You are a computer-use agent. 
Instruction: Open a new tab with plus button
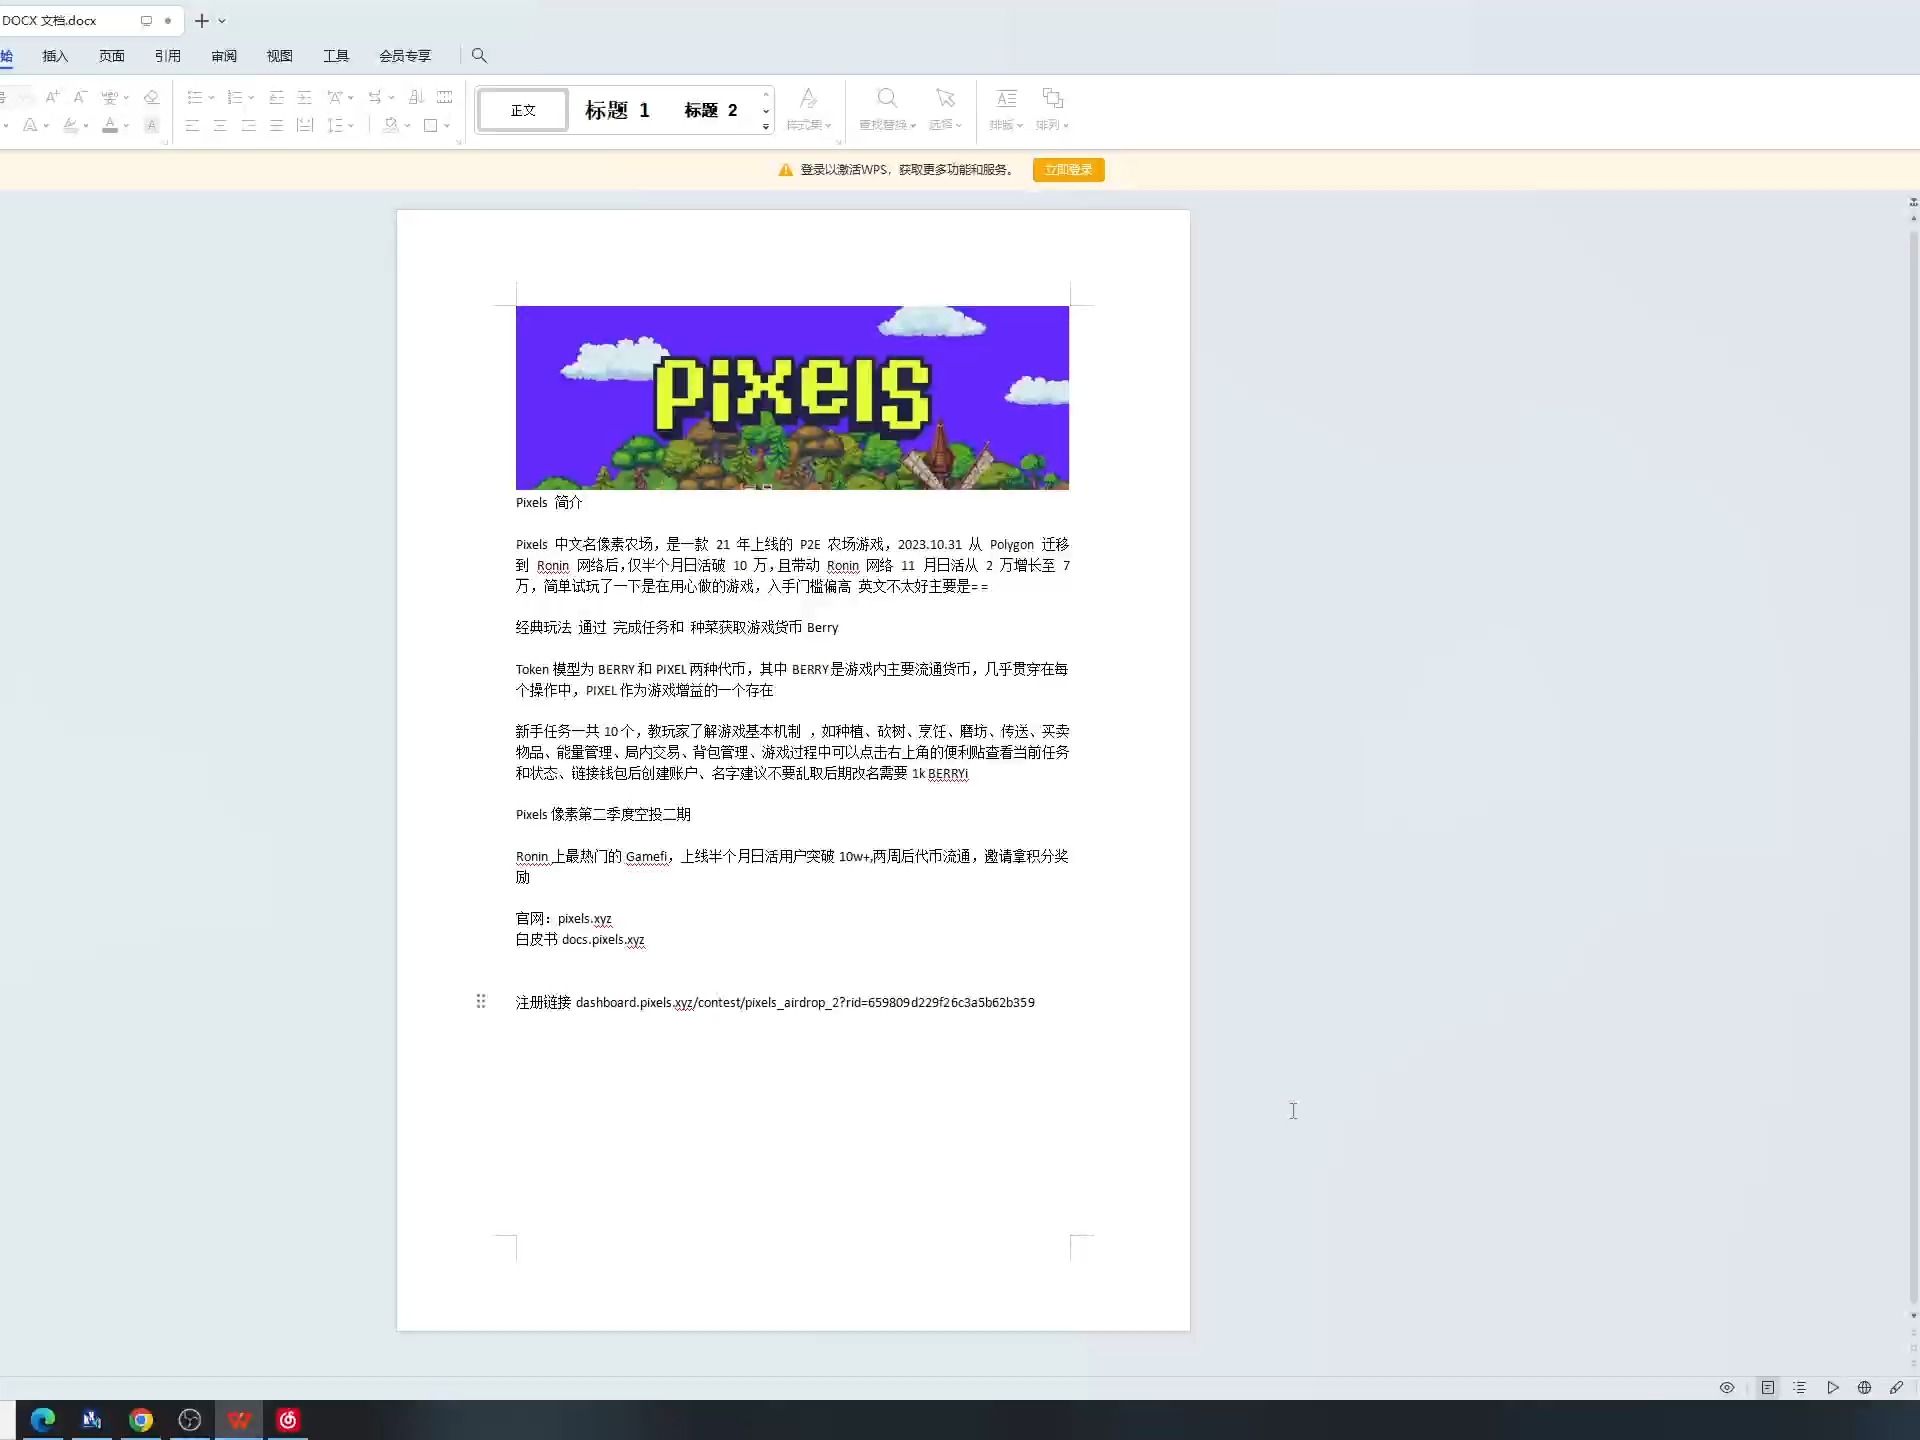pos(201,20)
